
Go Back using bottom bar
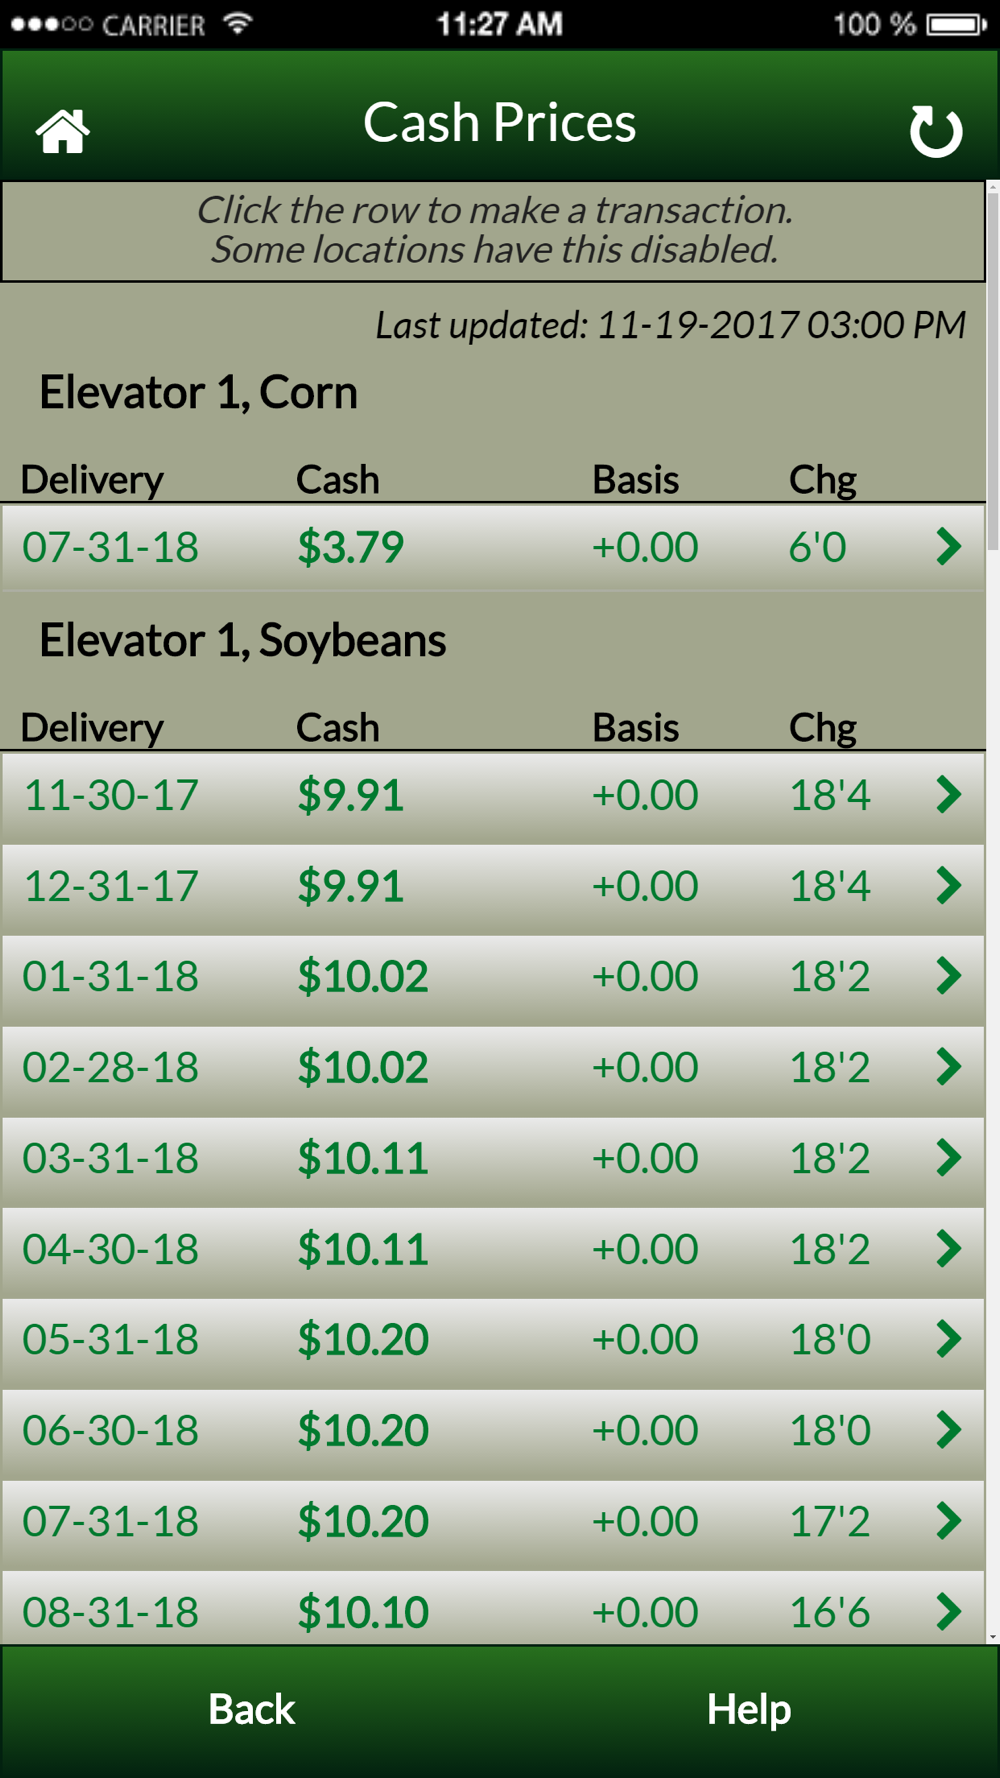point(251,1709)
